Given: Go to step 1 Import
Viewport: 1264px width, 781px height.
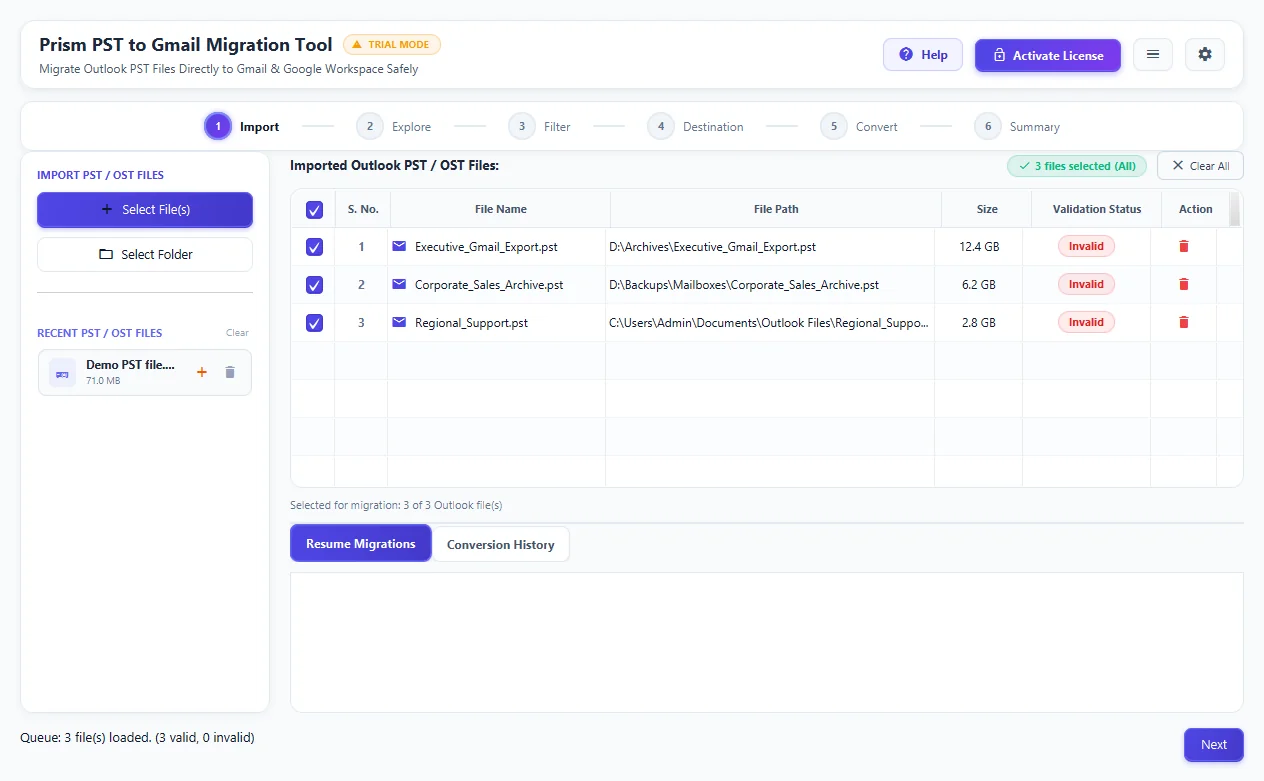Looking at the screenshot, I should coord(242,127).
